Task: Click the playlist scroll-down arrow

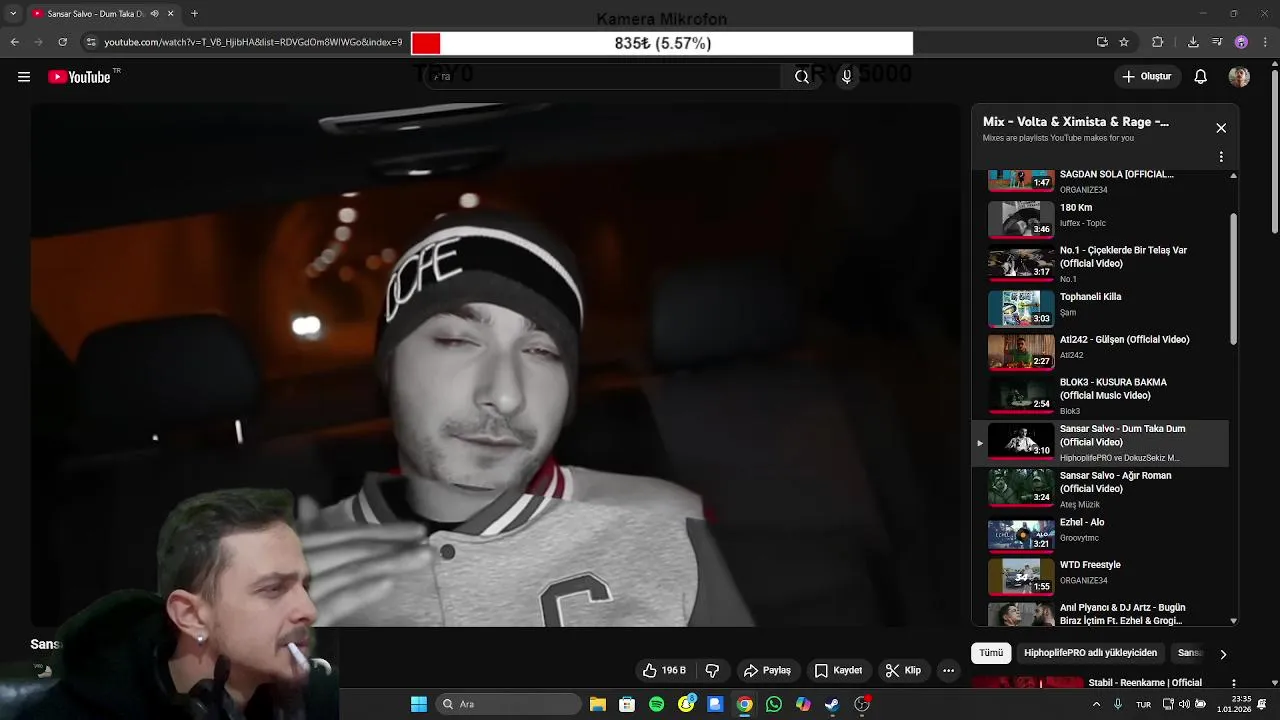Action: pyautogui.click(x=1233, y=621)
